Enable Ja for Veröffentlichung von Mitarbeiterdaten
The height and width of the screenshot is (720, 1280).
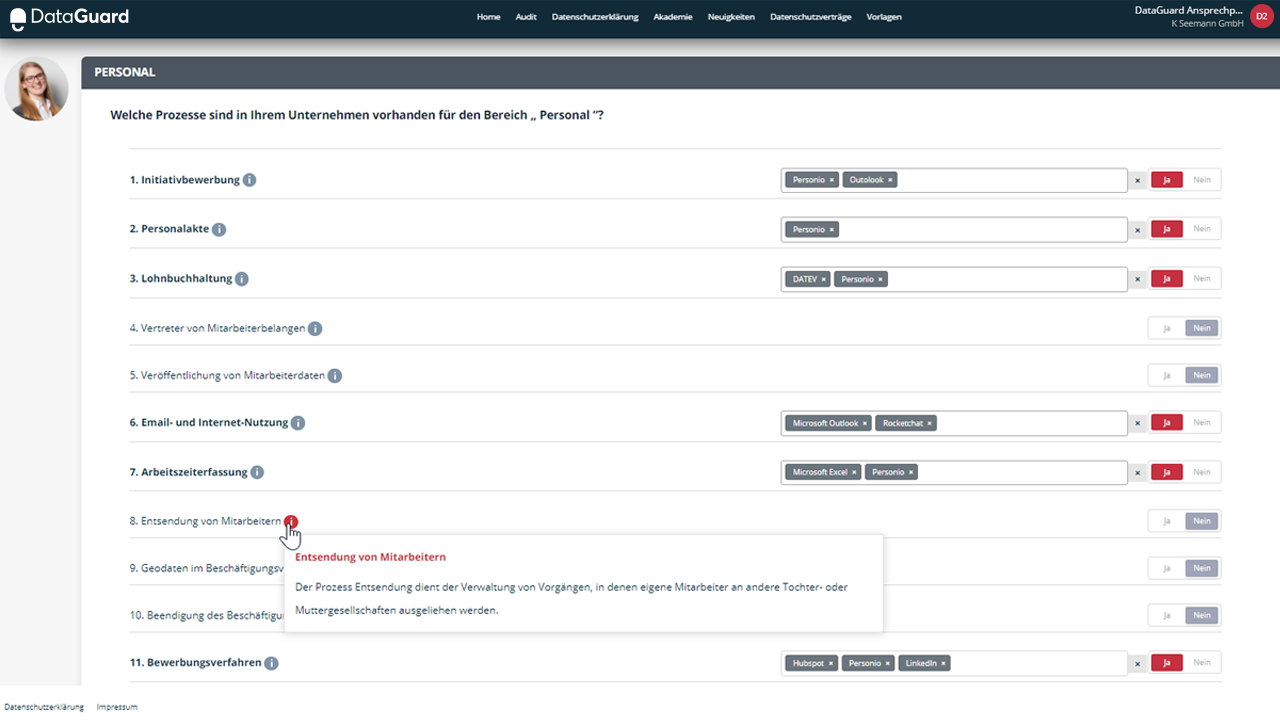pyautogui.click(x=1166, y=376)
